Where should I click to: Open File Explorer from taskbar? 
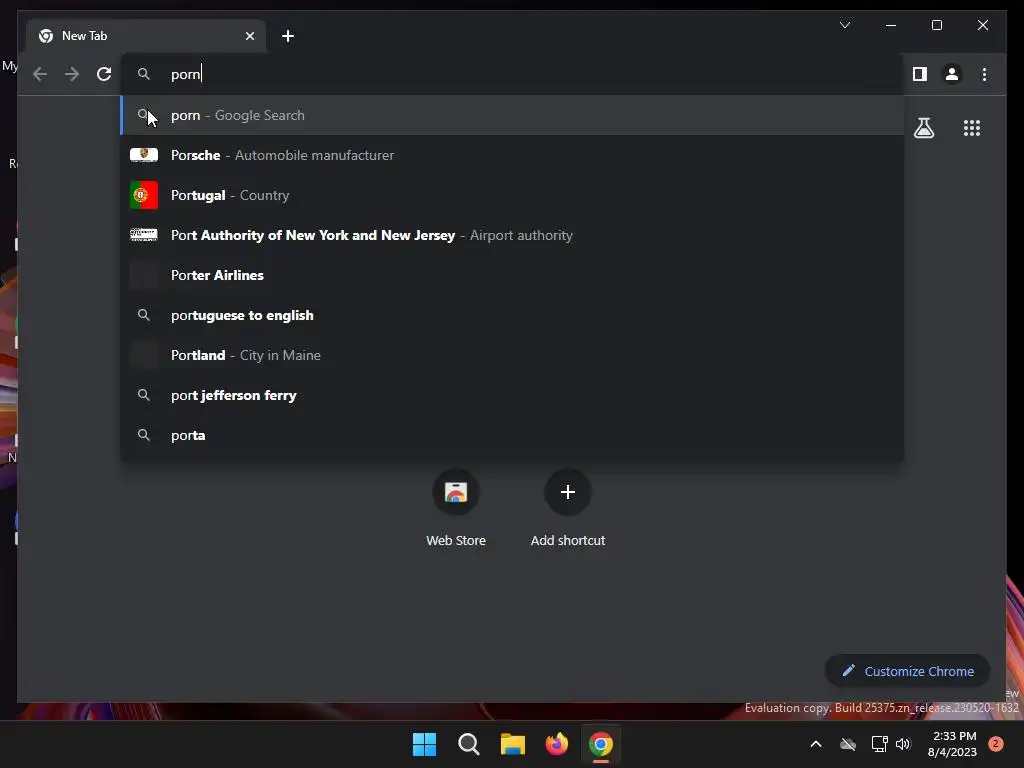[513, 744]
